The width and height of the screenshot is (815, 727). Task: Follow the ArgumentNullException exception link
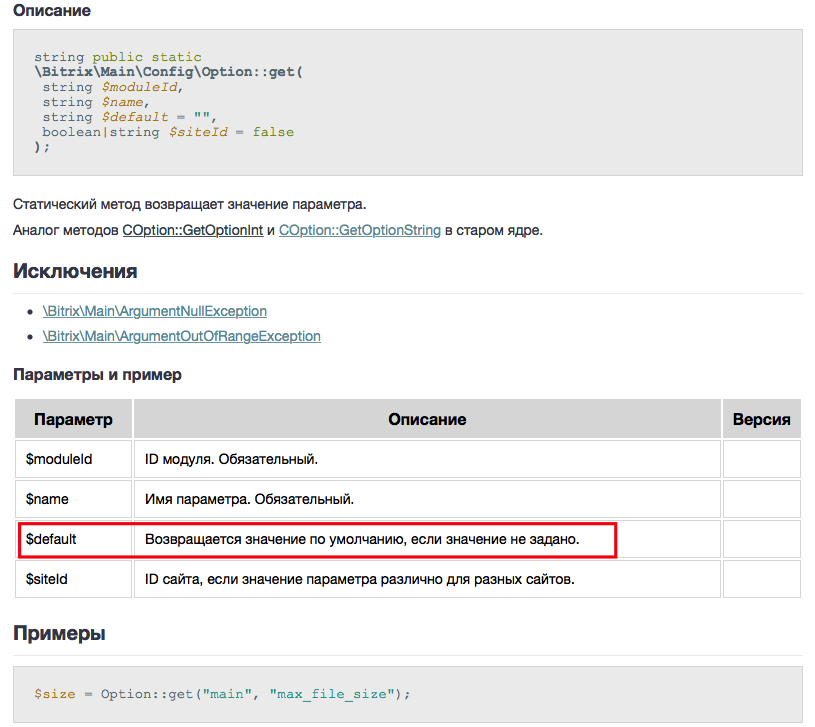click(x=155, y=311)
